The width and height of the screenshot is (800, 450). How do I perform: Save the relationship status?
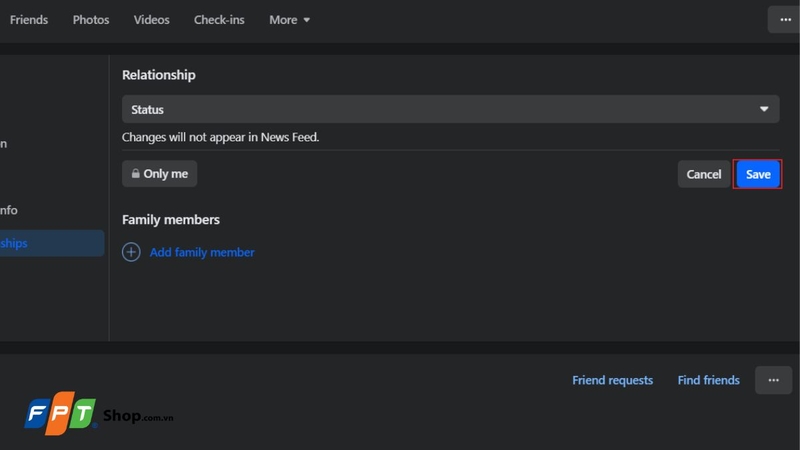click(x=758, y=174)
